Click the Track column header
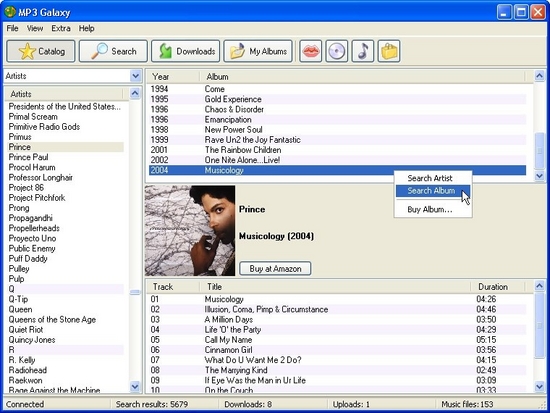This screenshot has height=413, width=550. click(174, 287)
